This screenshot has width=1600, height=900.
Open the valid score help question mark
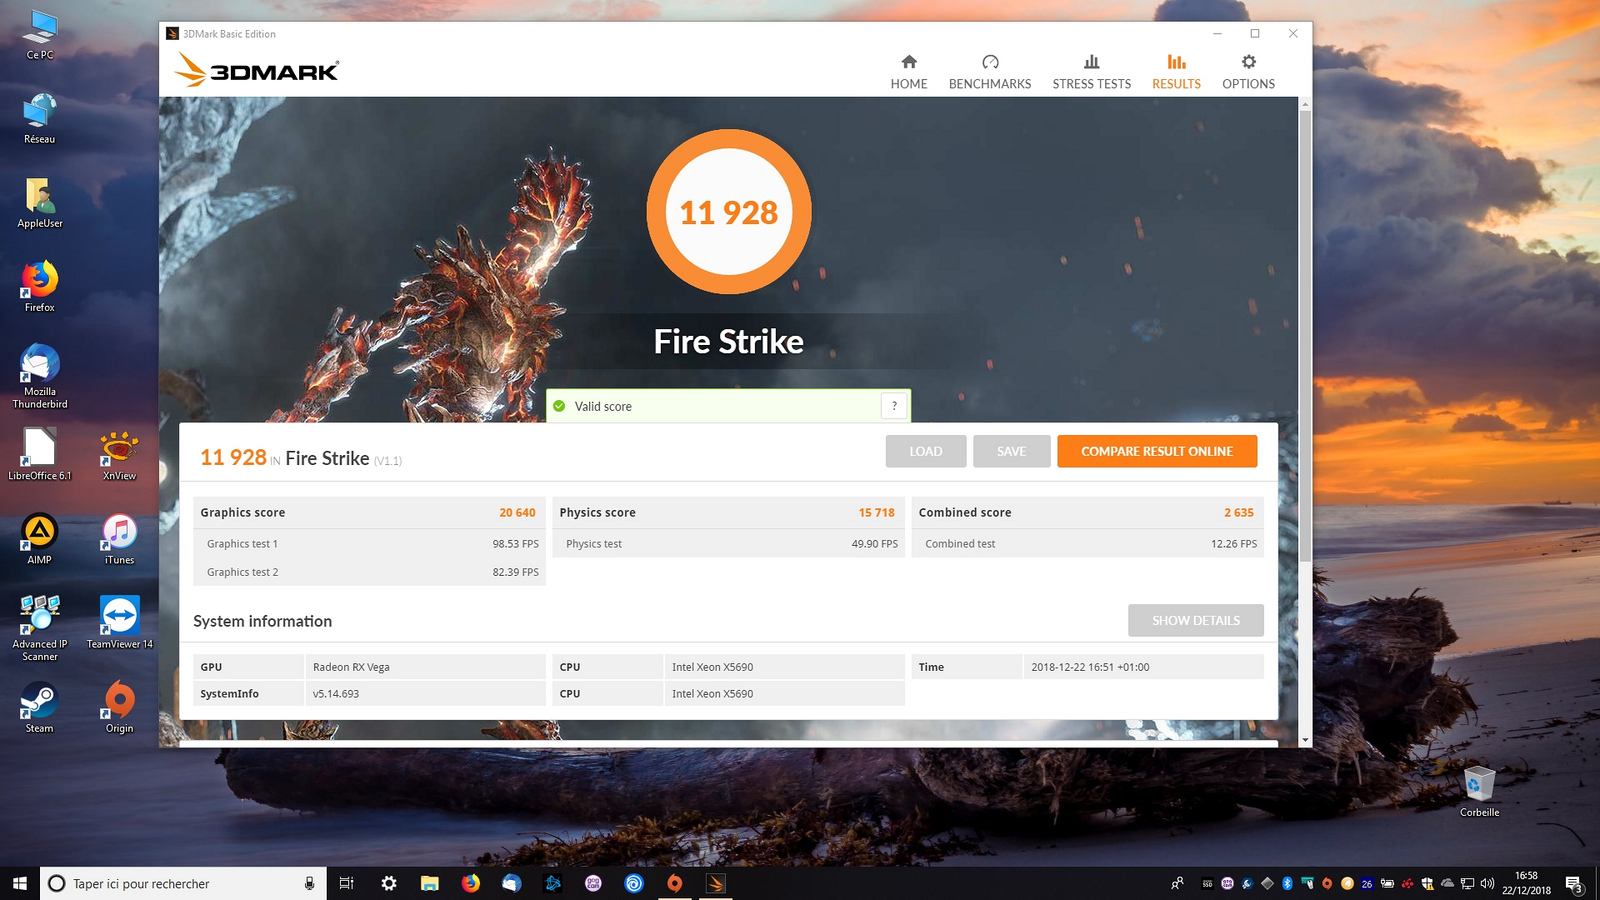pos(894,406)
